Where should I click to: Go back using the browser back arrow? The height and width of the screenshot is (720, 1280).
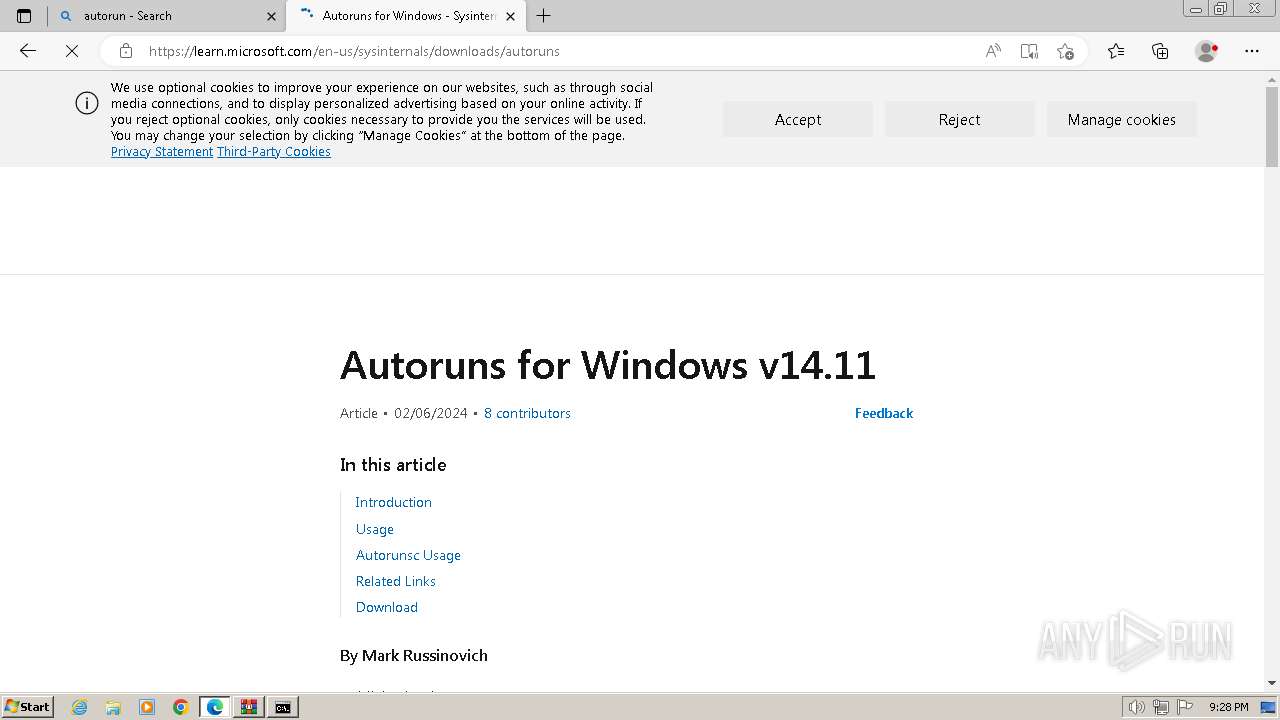coord(28,51)
